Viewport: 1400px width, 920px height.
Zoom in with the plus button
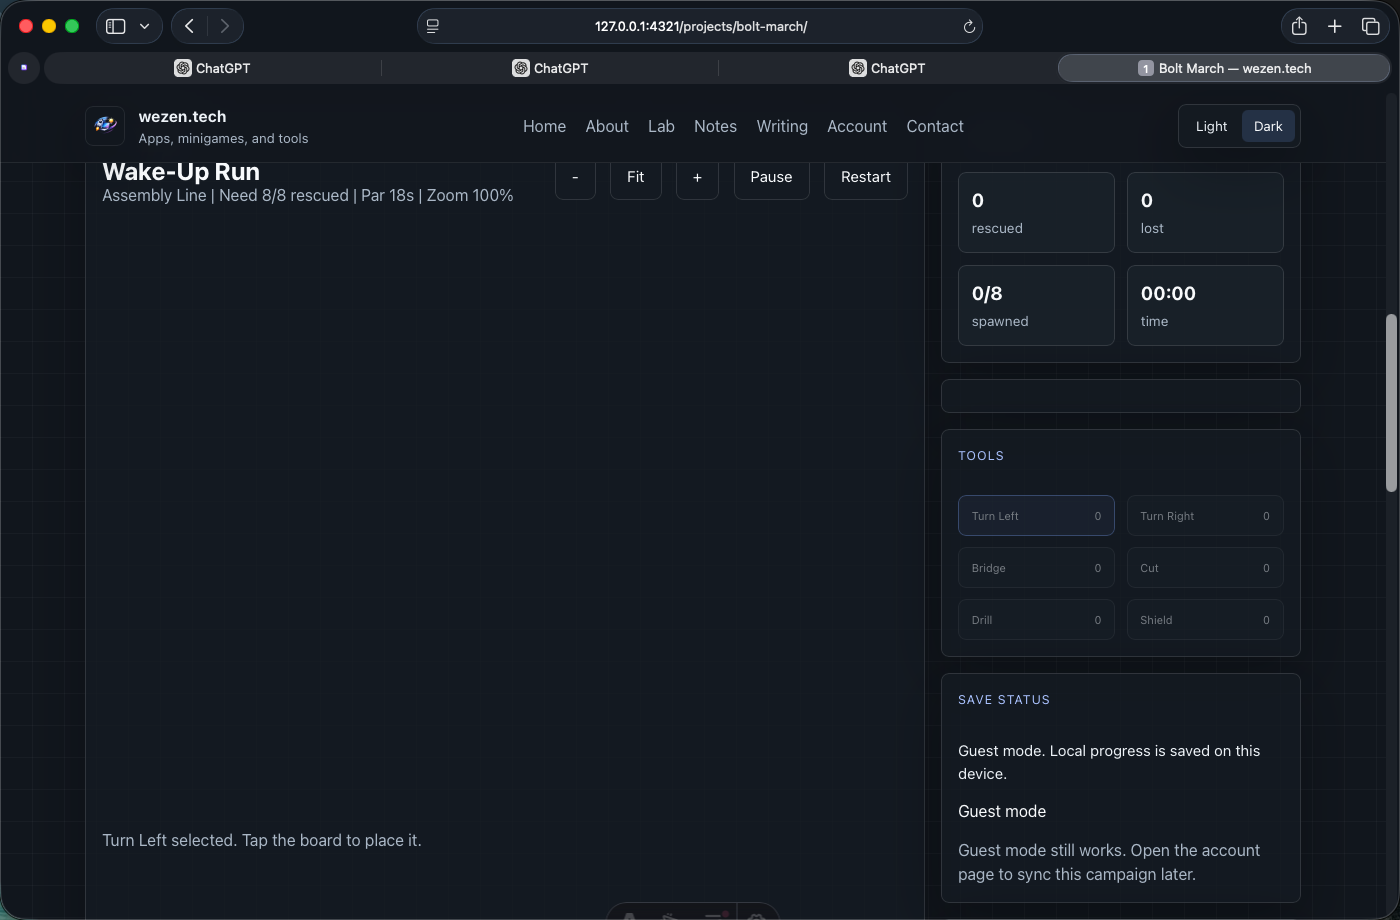coord(697,177)
